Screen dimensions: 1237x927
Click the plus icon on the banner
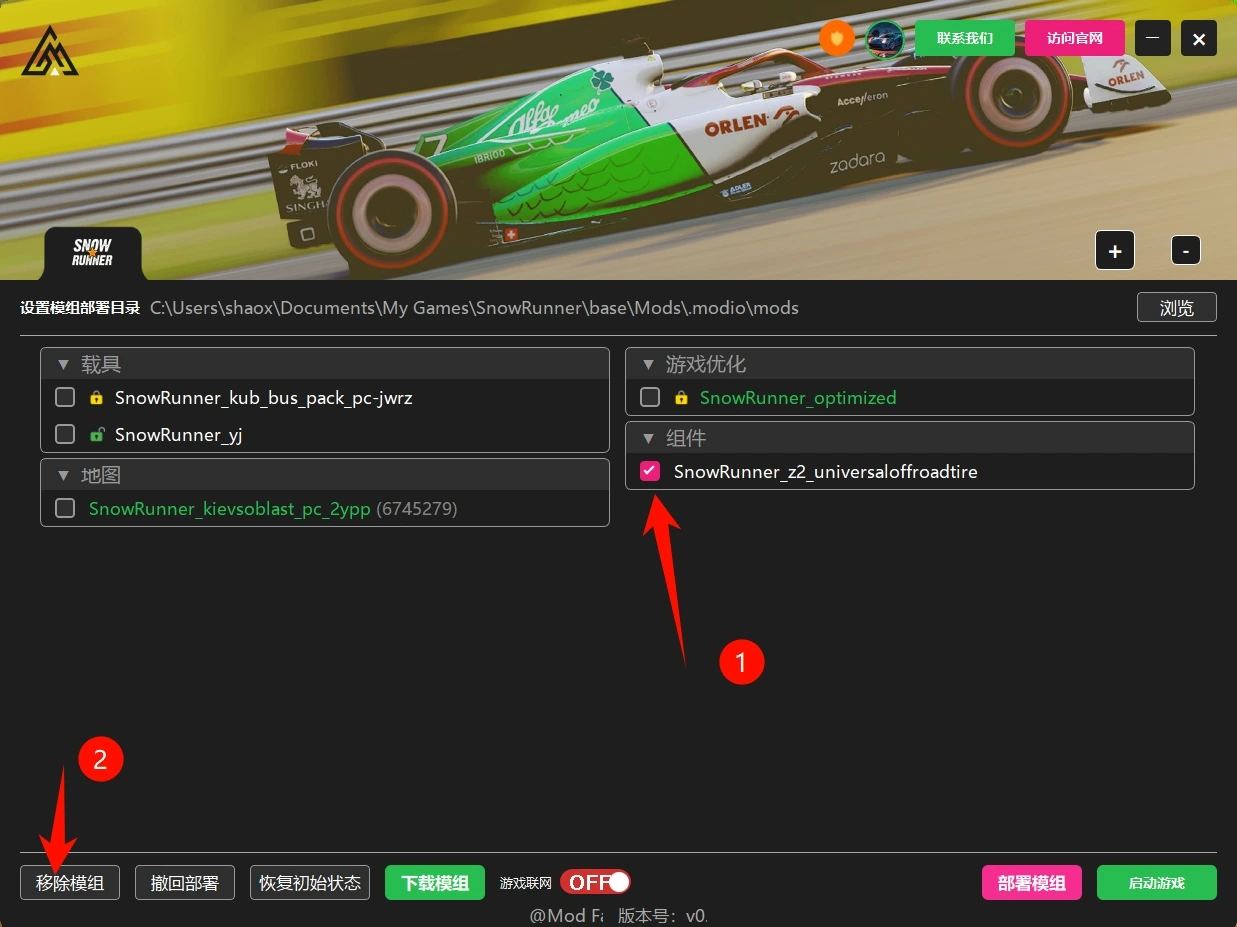tap(1115, 251)
